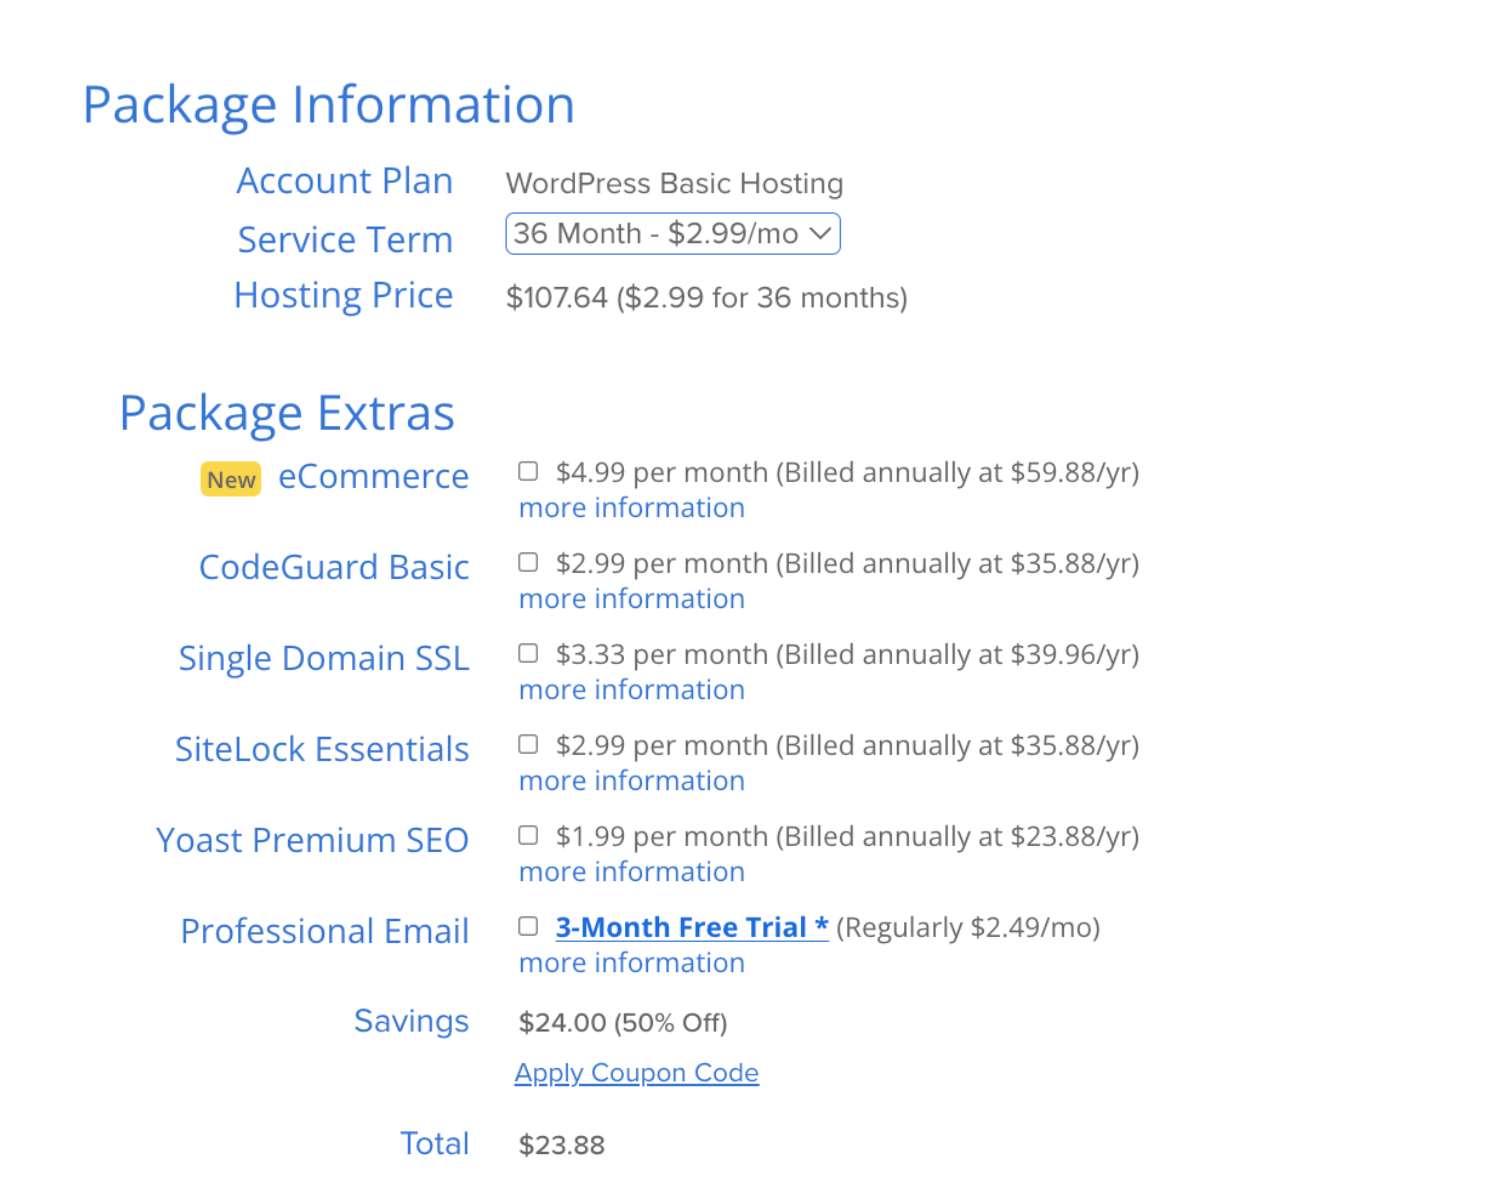View Yoast Premium SEO more information
This screenshot has width=1500, height=1200.
(631, 872)
